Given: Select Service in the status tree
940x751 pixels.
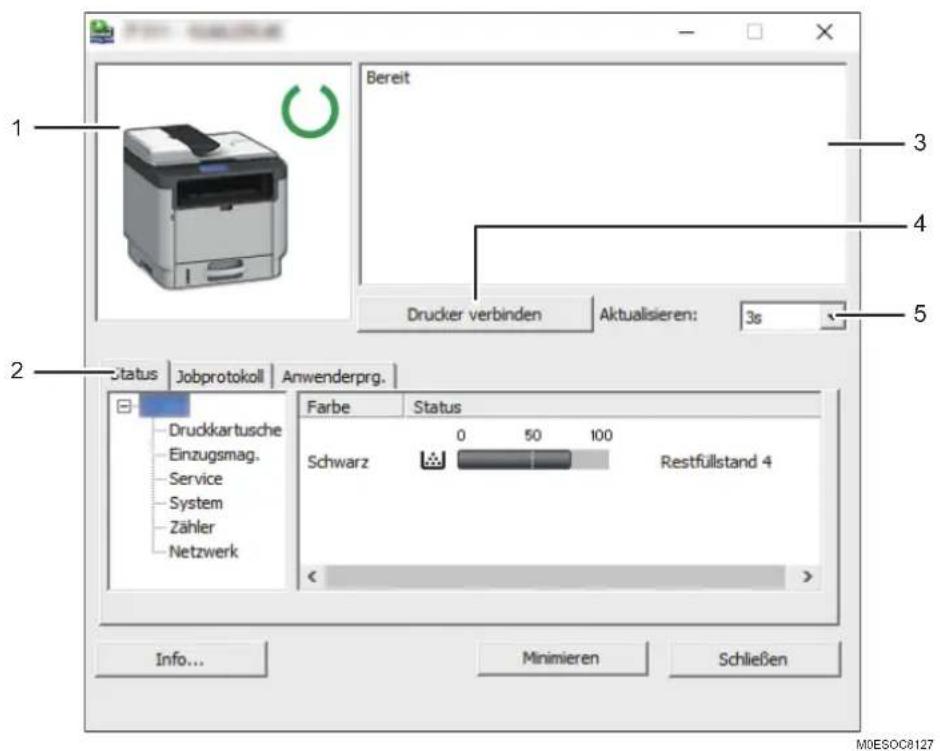Looking at the screenshot, I should (x=195, y=479).
